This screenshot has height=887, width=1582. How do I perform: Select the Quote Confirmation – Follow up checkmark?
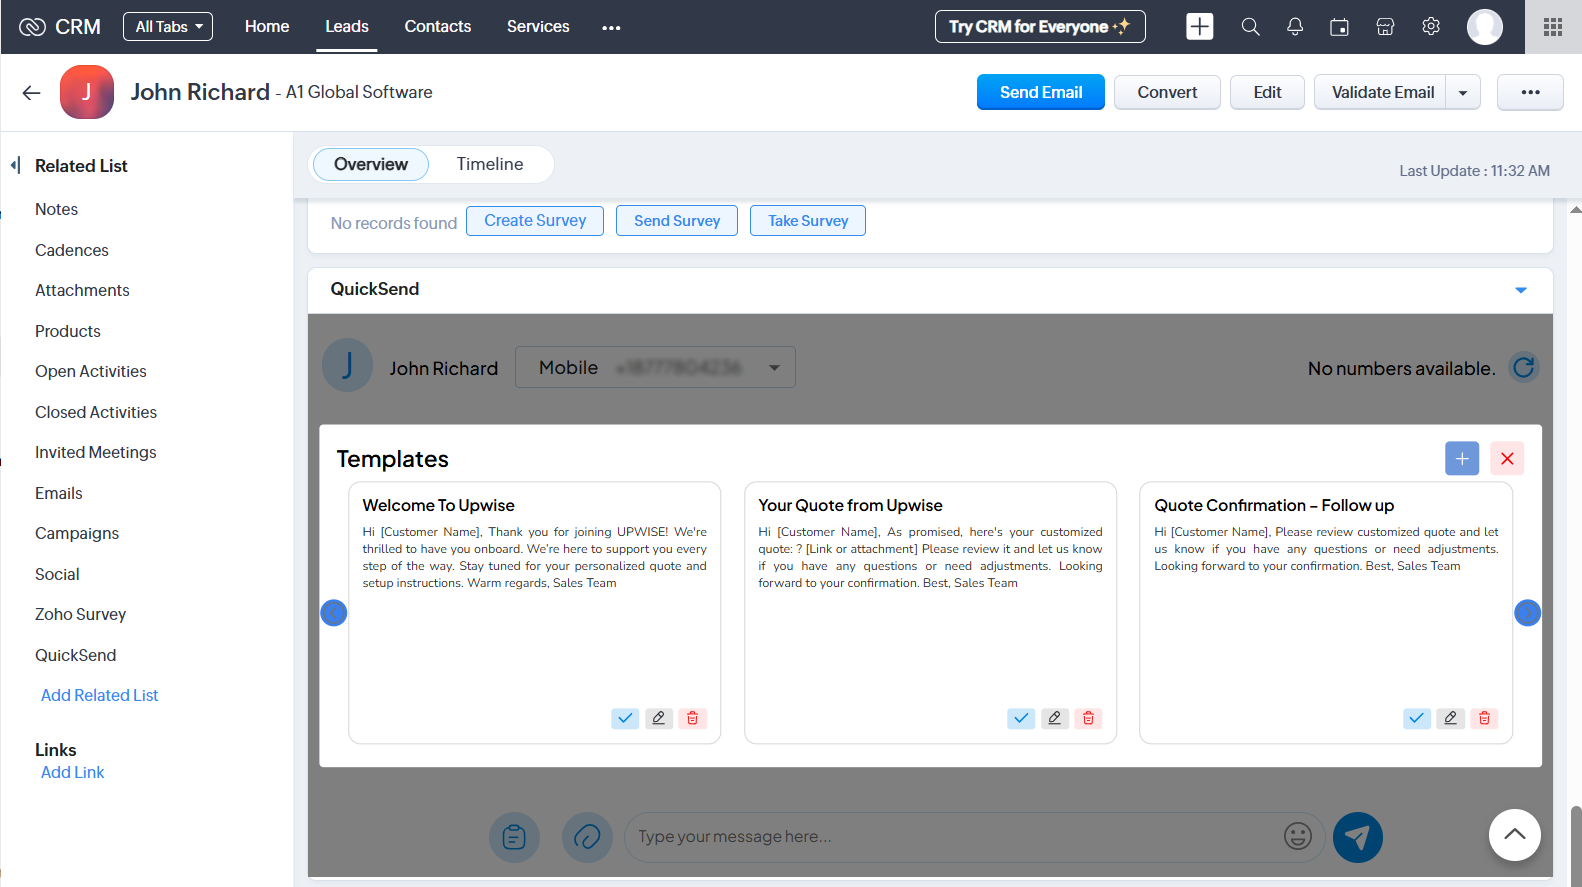pyautogui.click(x=1417, y=718)
